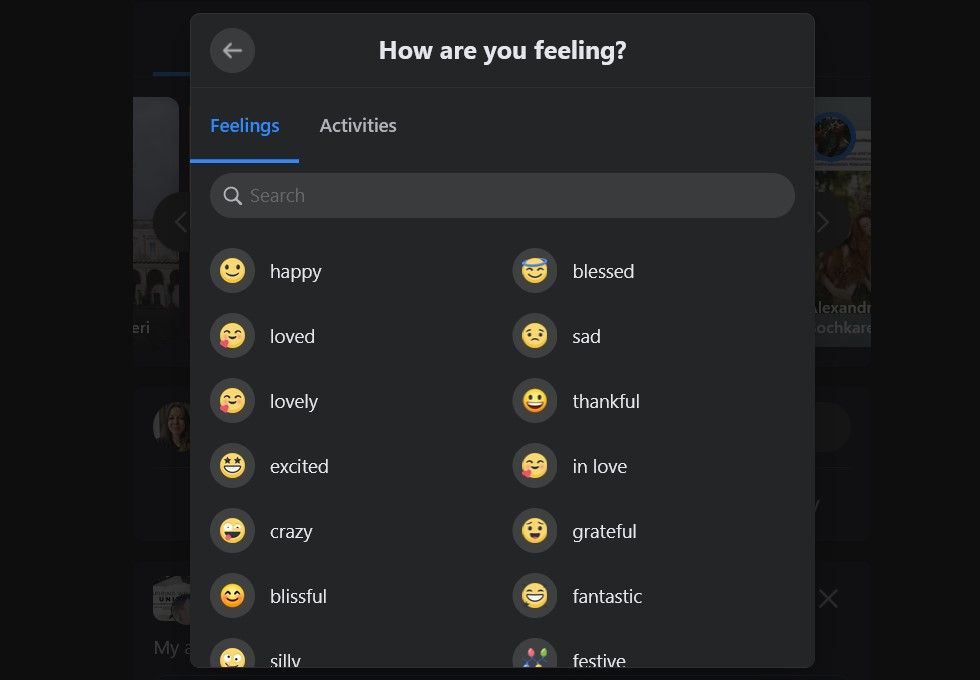
Task: Click the search magnifier icon
Action: point(233,196)
